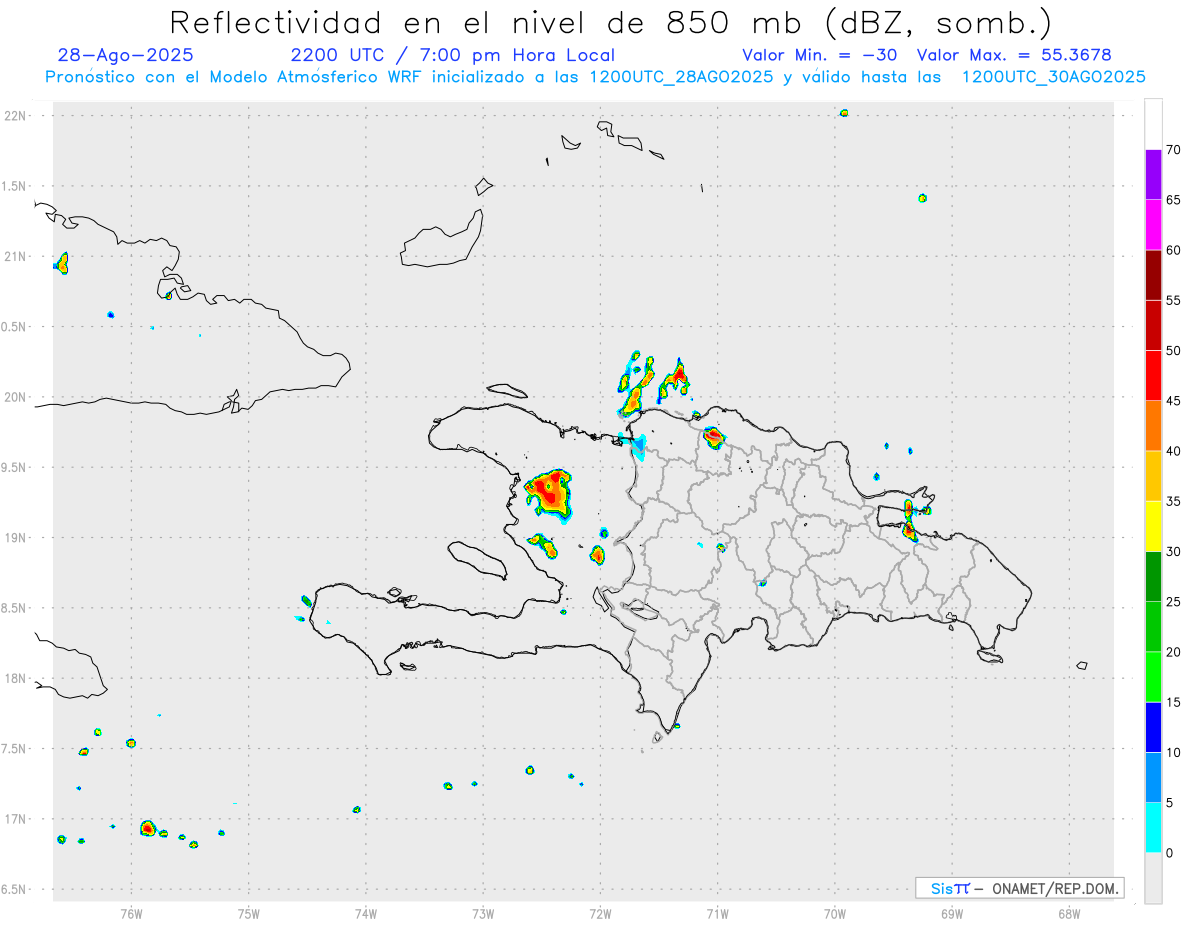Click the '75W' longitude label
The width and height of the screenshot is (1200, 927).
click(249, 913)
